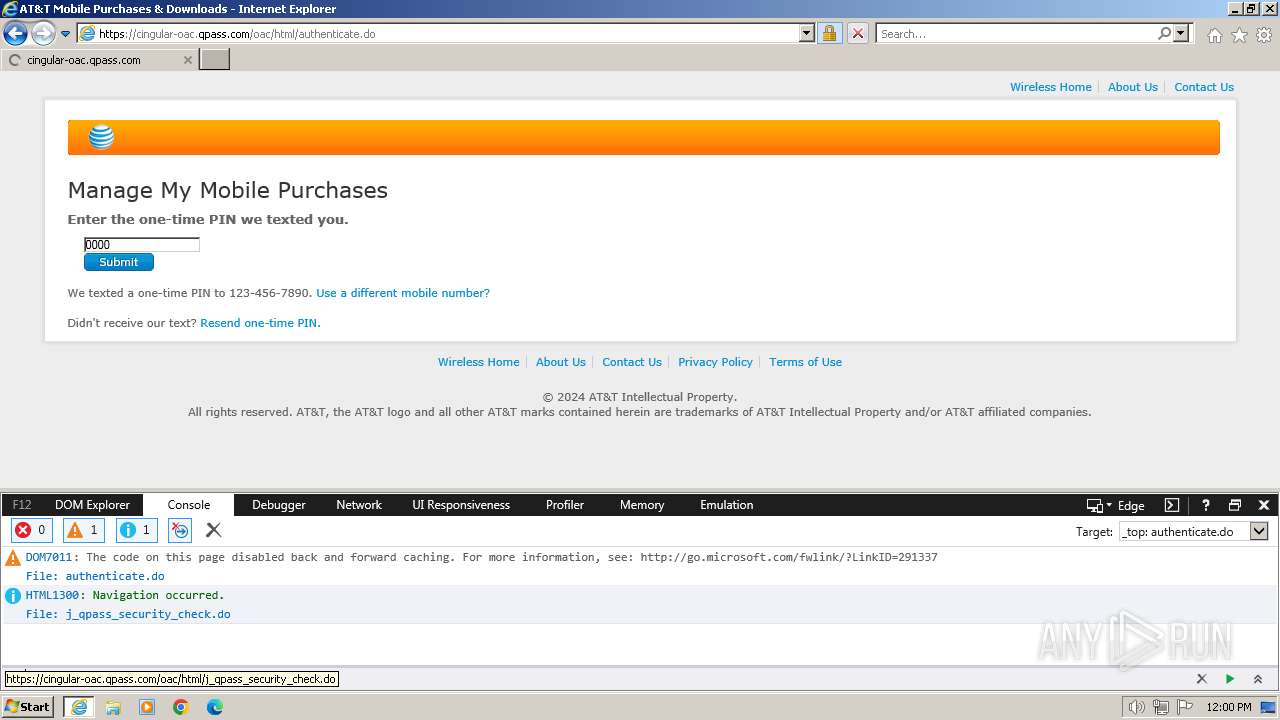Launch Microsoft Edge from taskbar
This screenshot has height=720, width=1280.
215,707
